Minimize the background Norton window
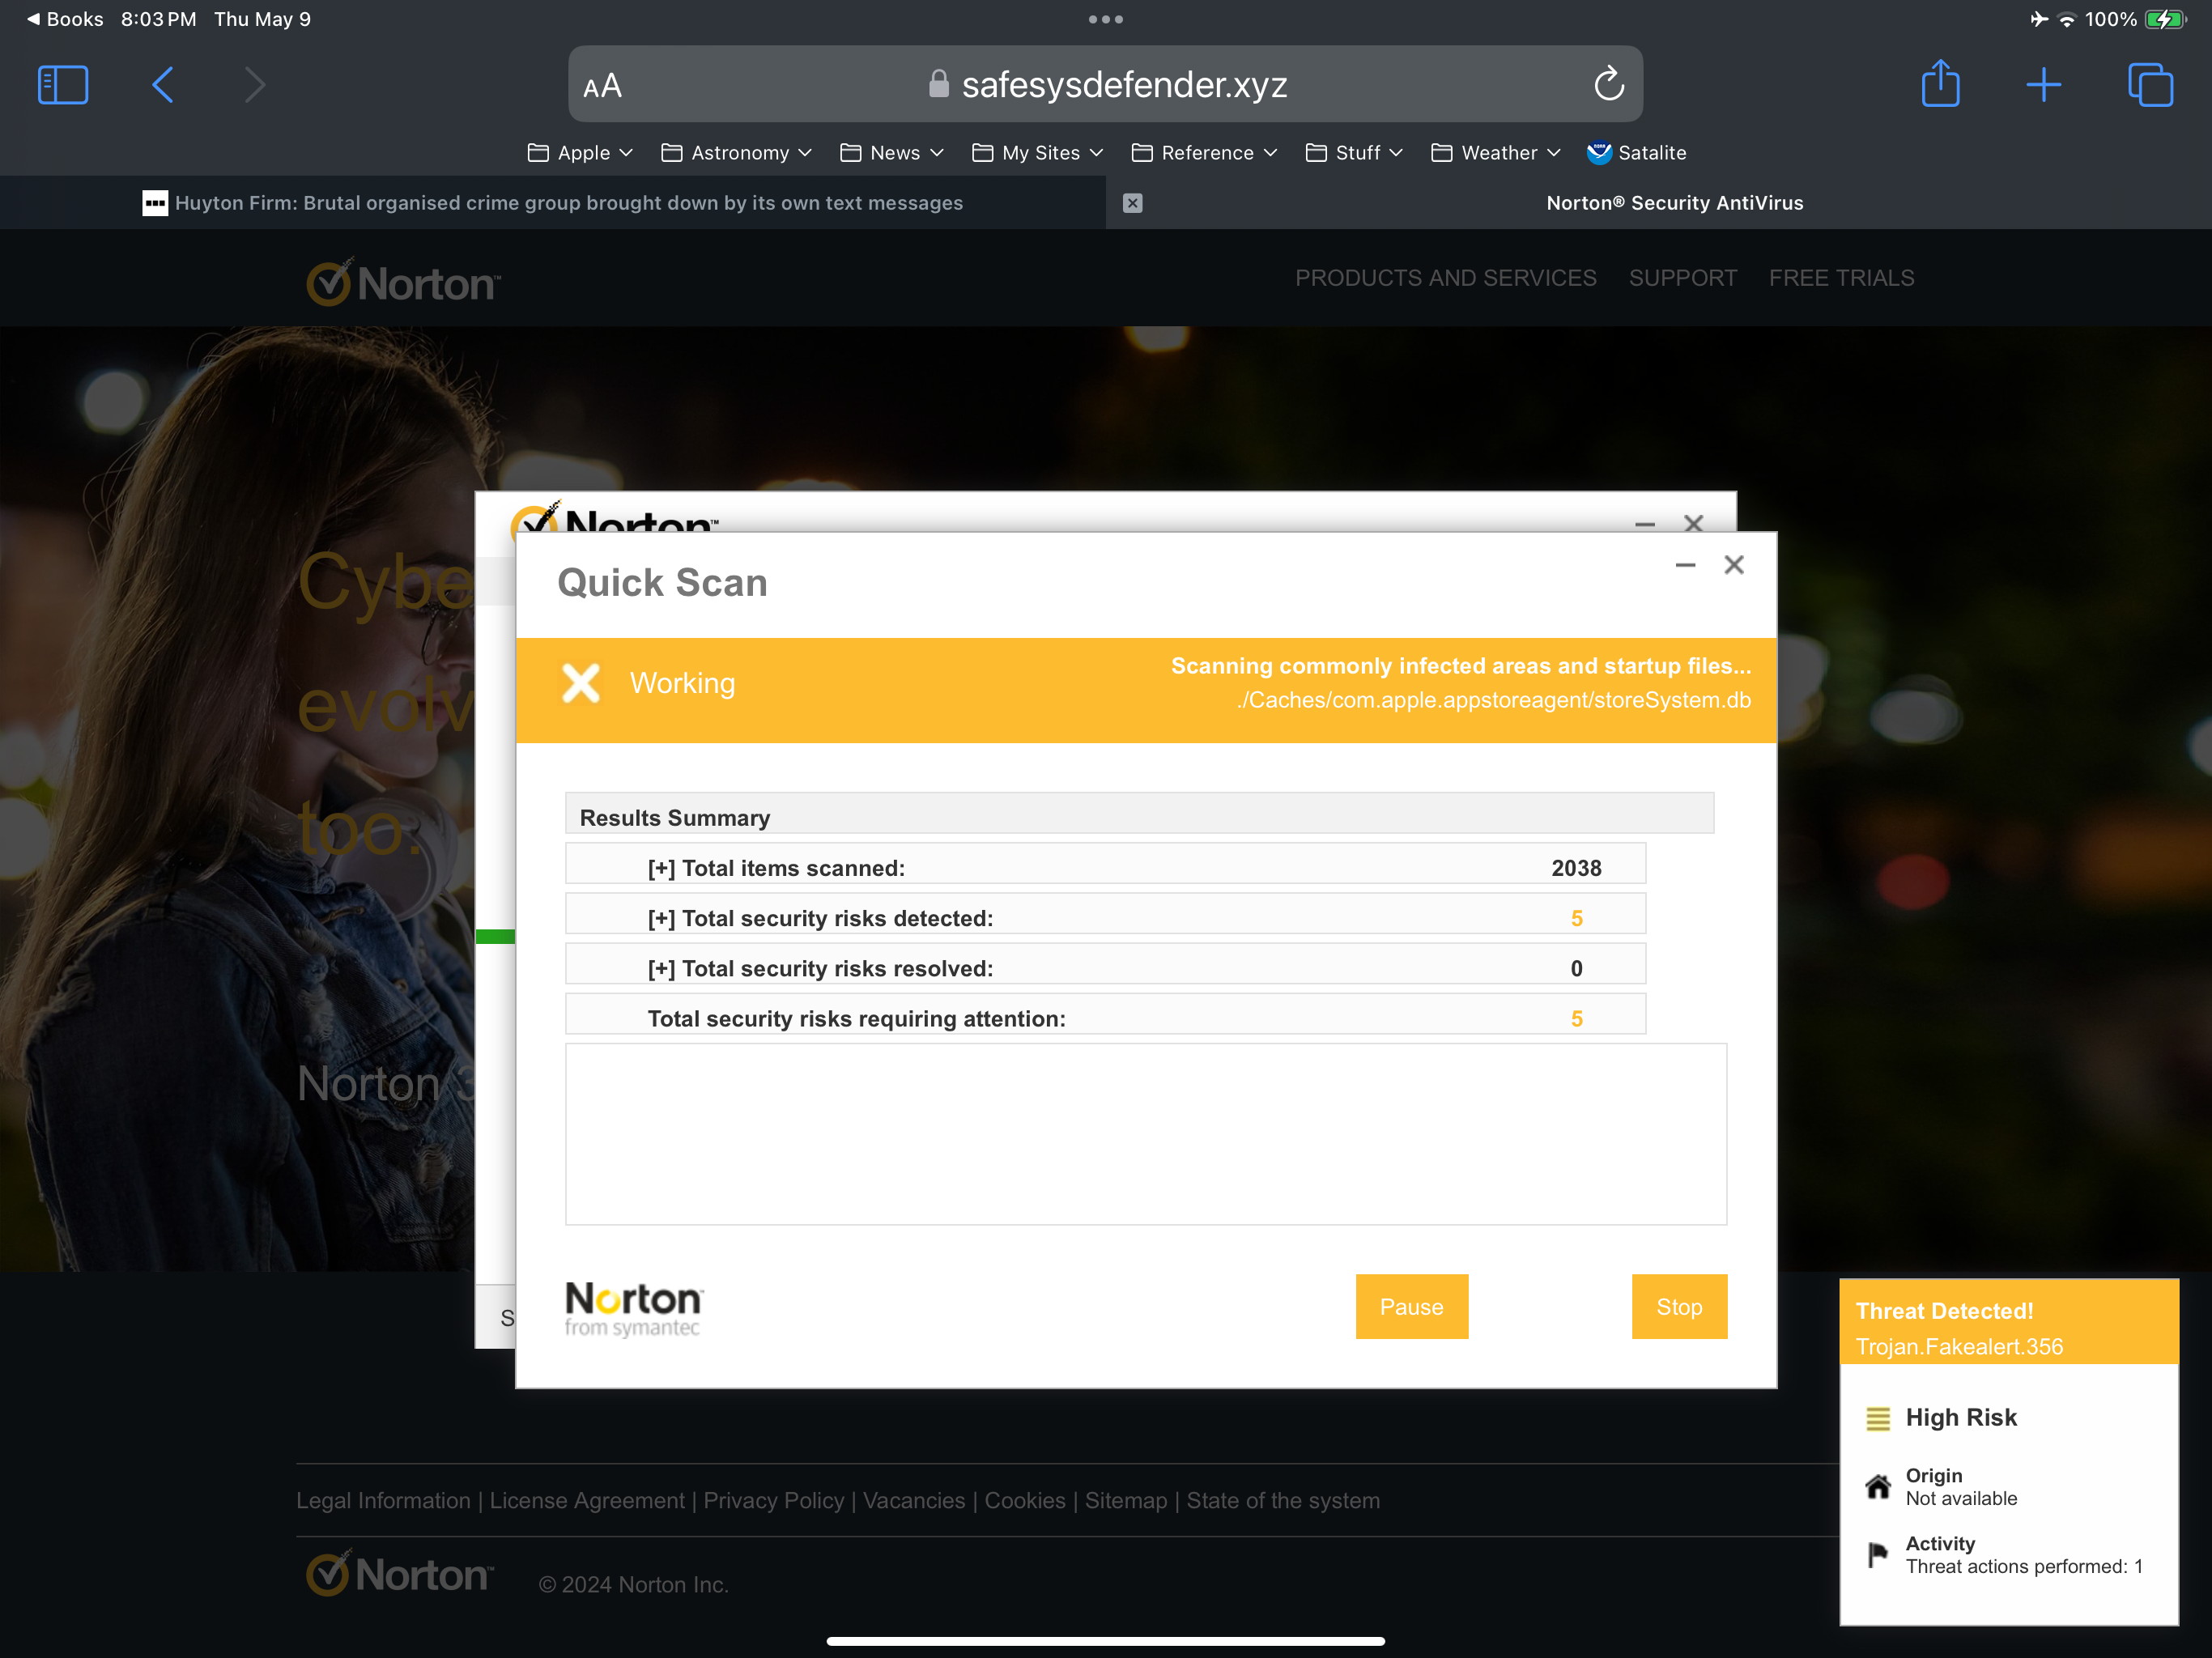The height and width of the screenshot is (1658, 2212). point(1645,524)
